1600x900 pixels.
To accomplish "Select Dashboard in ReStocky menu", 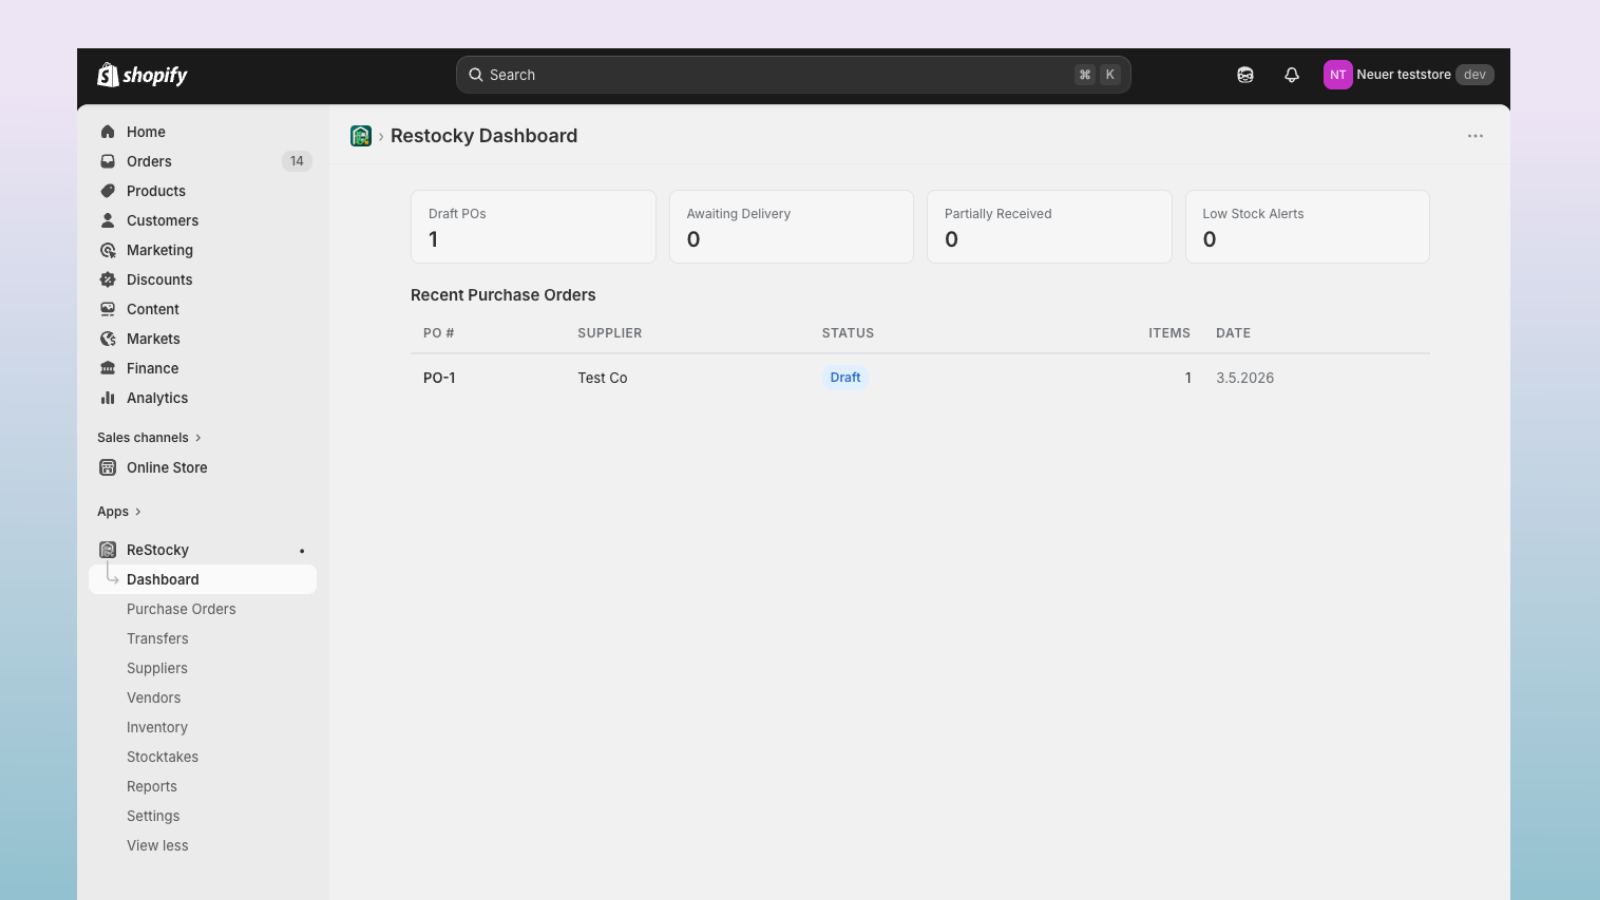I will click(x=203, y=580).
